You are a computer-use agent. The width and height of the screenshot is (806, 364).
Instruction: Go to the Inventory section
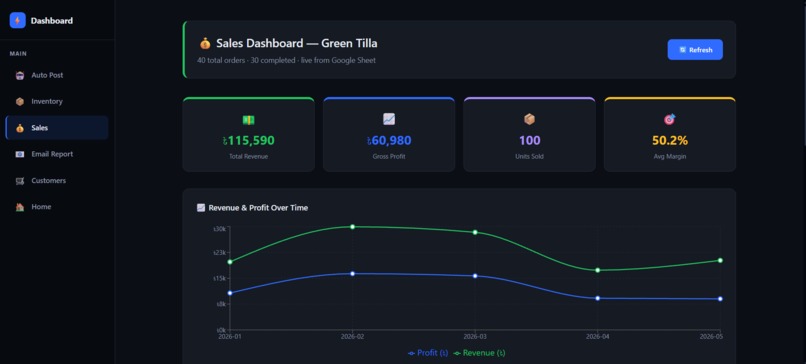coord(57,102)
